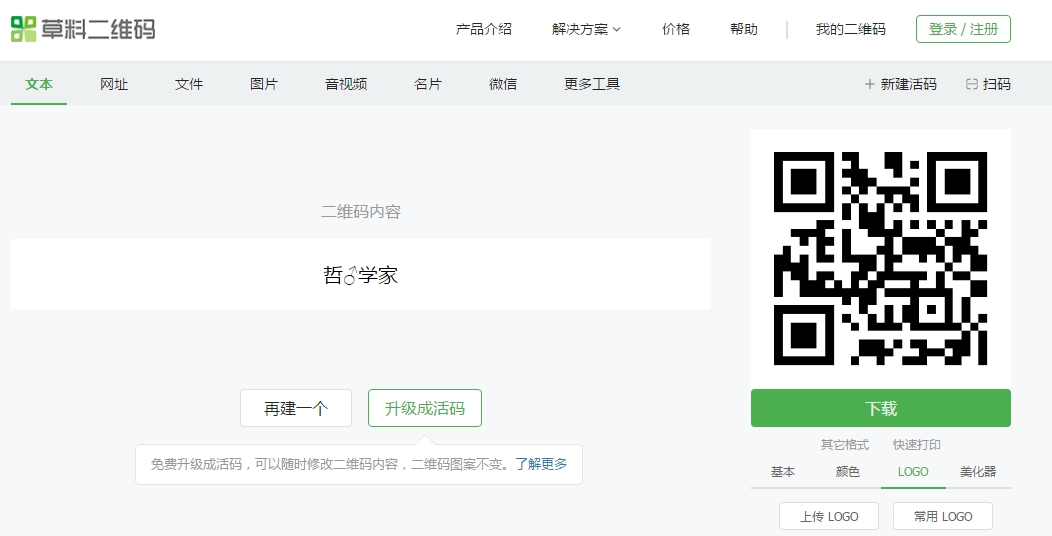
Task: Click the 登录 / 注册 button
Action: [x=963, y=29]
